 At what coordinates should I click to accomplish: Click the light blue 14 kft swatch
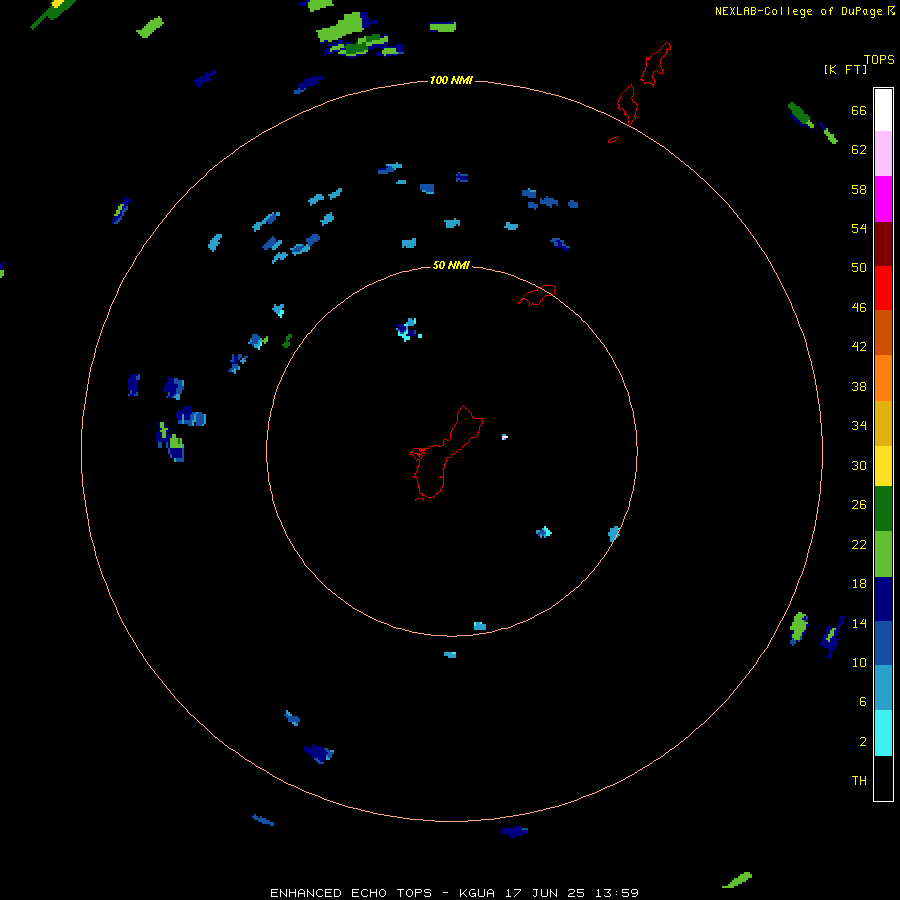coord(883,688)
